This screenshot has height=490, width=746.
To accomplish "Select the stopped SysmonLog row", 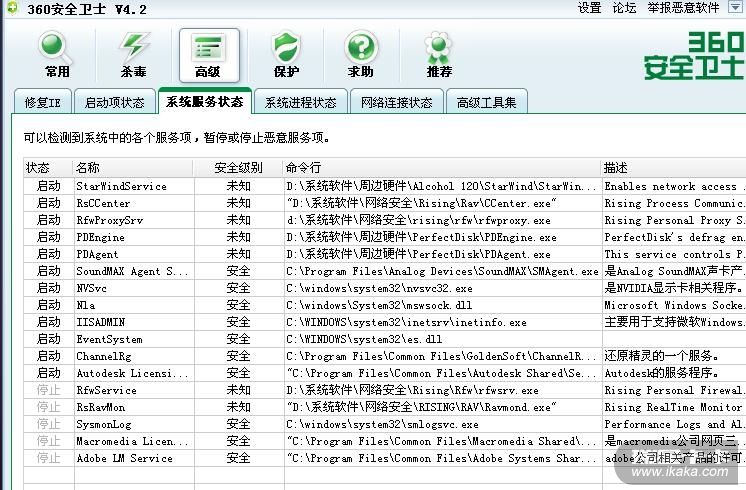I will (384, 424).
